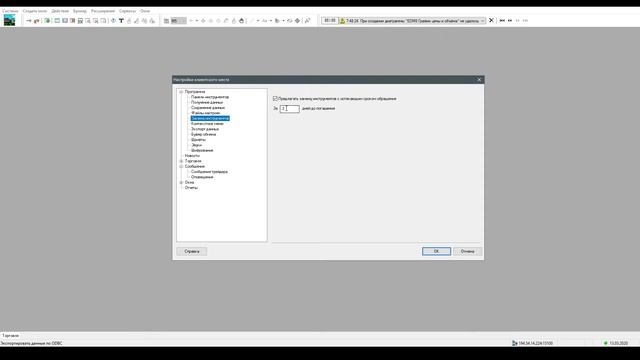Click the date in the status bar
The width and height of the screenshot is (640, 360).
(x=618, y=343)
